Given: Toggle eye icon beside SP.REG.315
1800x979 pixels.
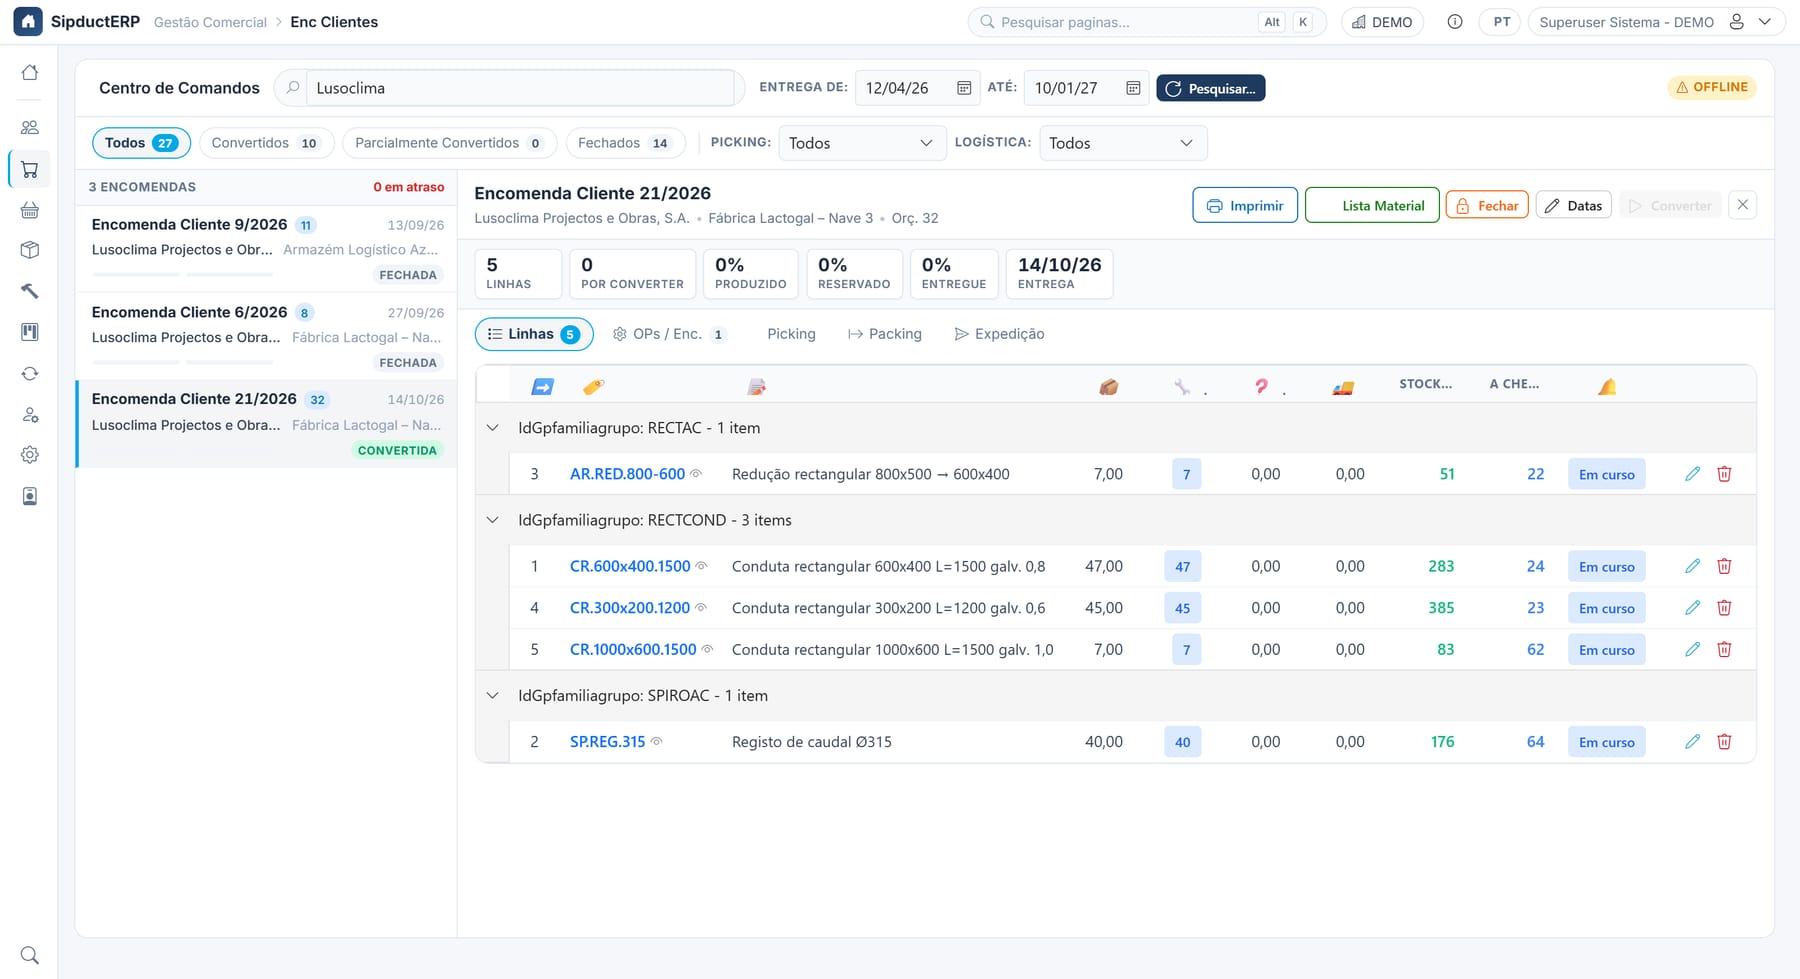Looking at the screenshot, I should (x=656, y=742).
